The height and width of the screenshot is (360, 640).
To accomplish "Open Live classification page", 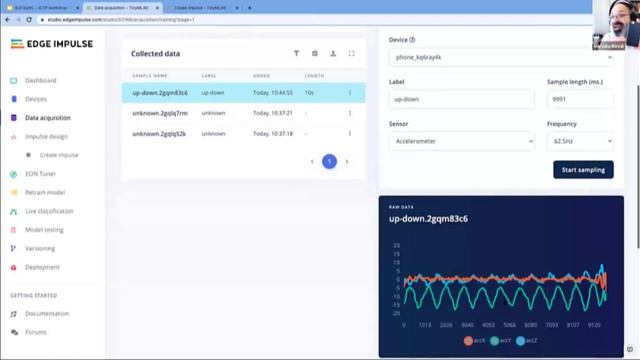I will pos(49,211).
